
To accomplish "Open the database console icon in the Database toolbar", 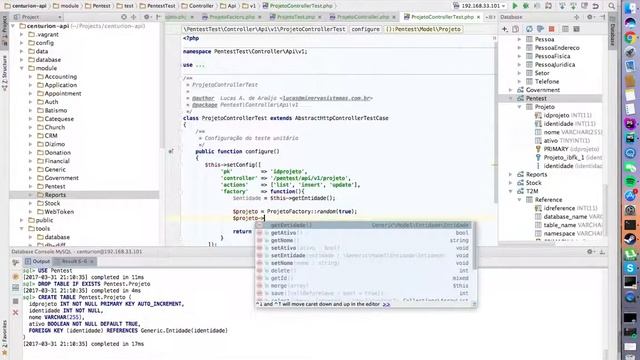I will (x=576, y=29).
